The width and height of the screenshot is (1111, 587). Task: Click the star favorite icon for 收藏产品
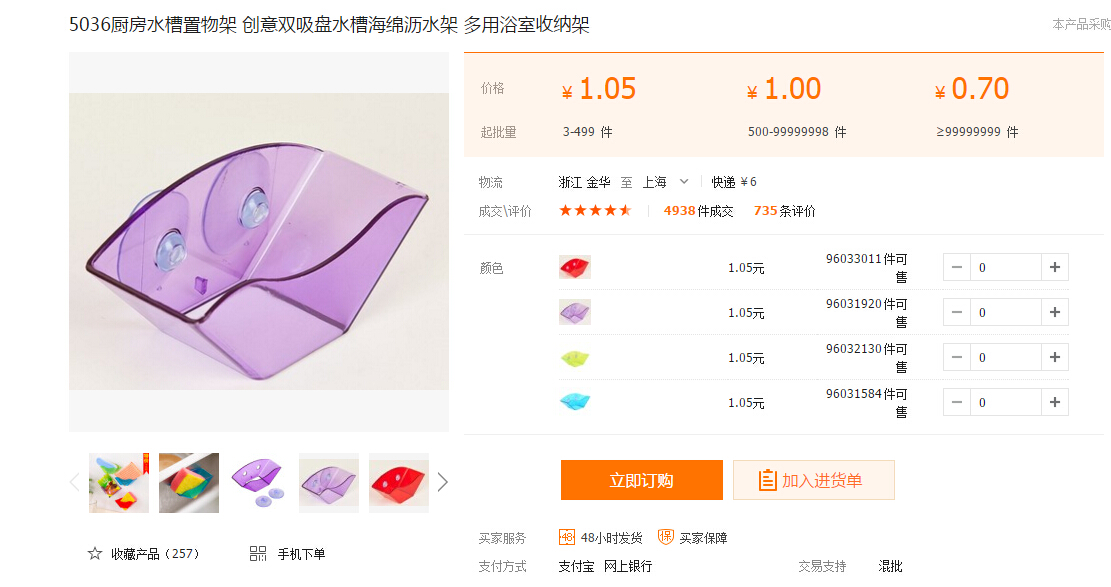pos(95,553)
